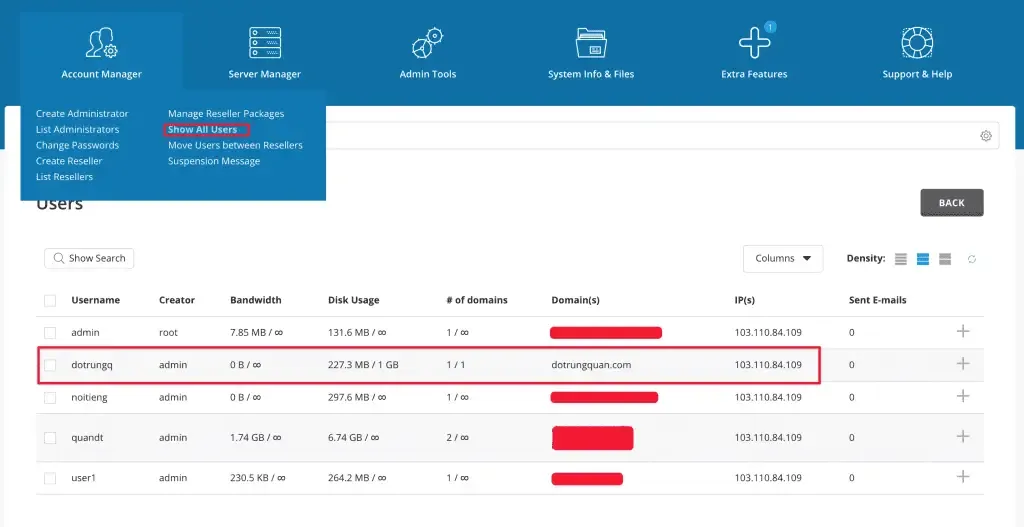Click the gear icon in search bar
Viewport: 1024px width, 527px height.
coord(986,136)
